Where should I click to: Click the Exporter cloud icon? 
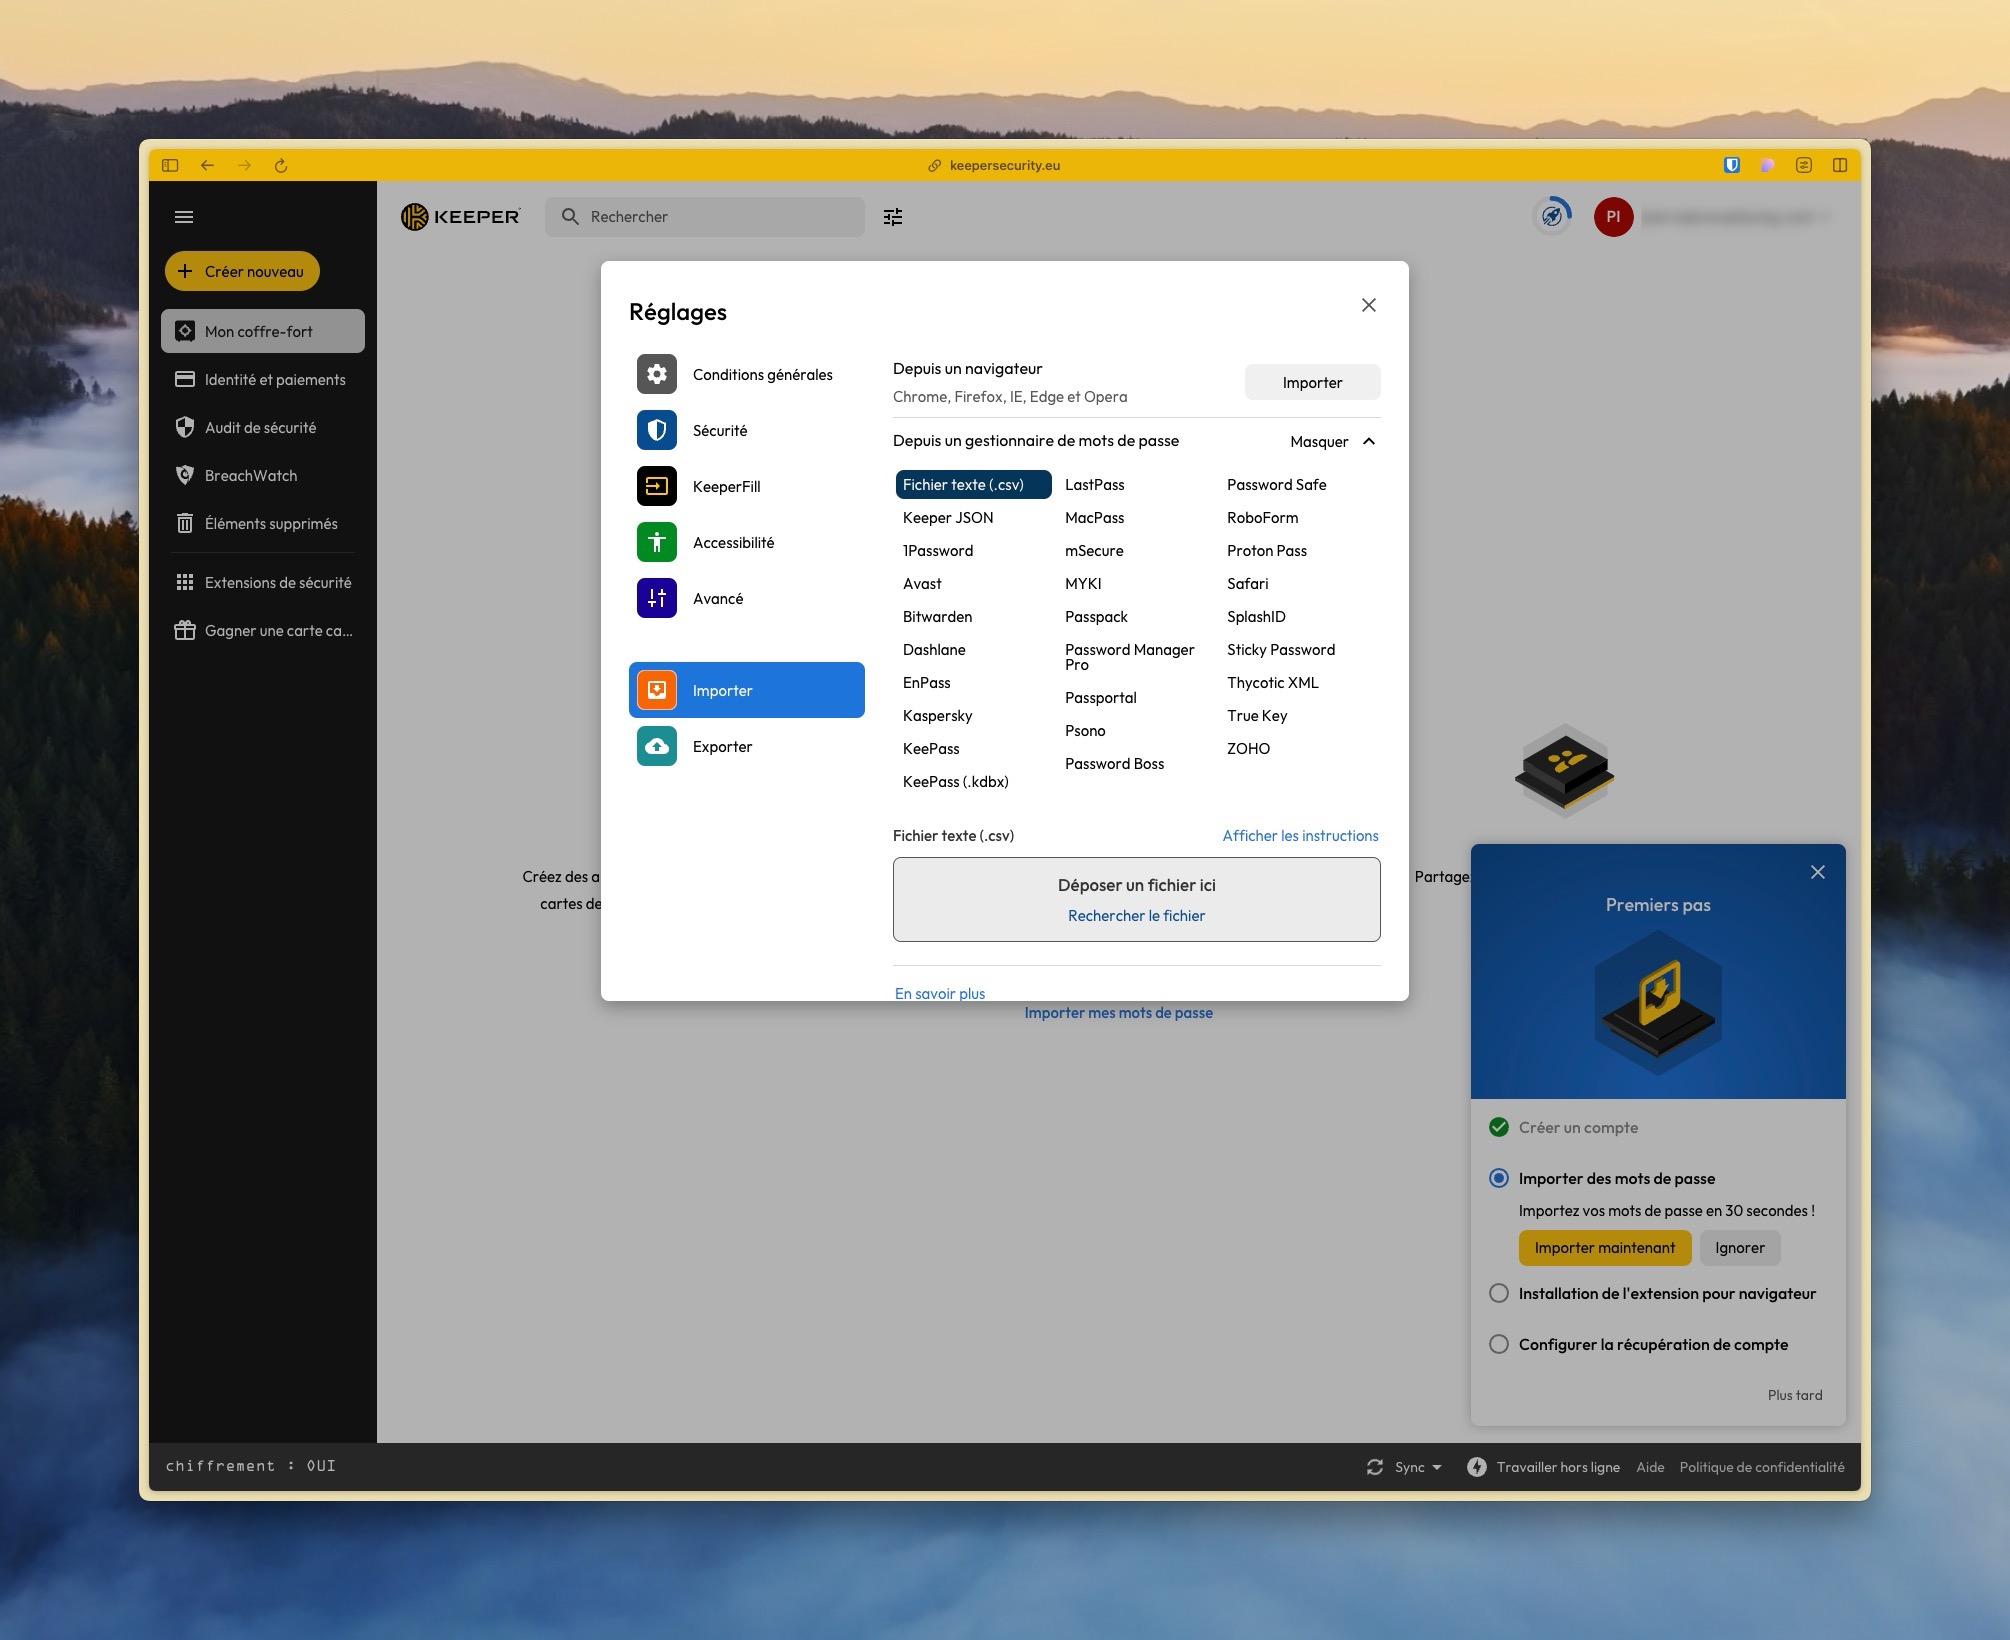pos(657,746)
